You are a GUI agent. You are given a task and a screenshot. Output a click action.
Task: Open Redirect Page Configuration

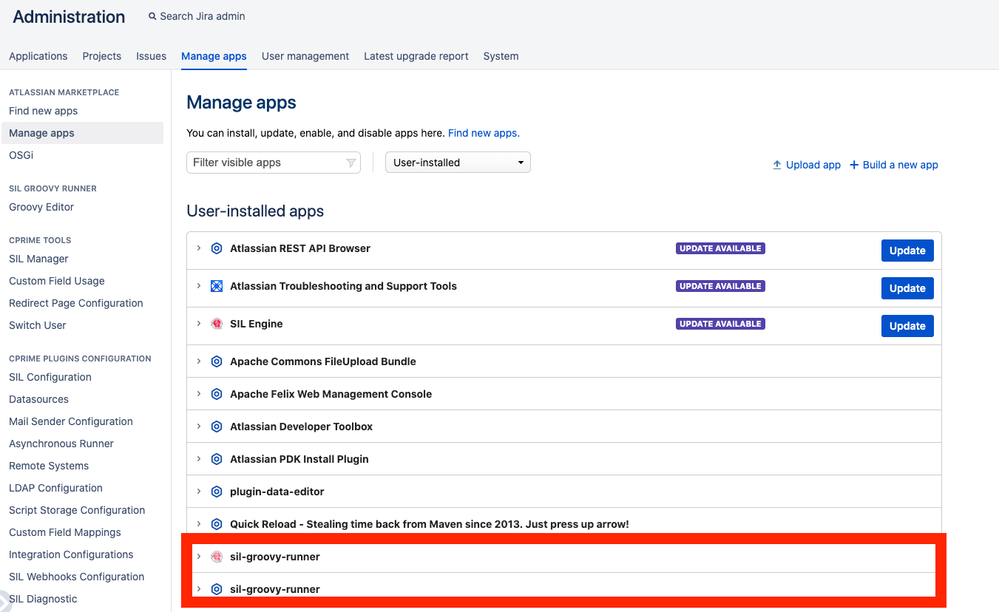[76, 303]
